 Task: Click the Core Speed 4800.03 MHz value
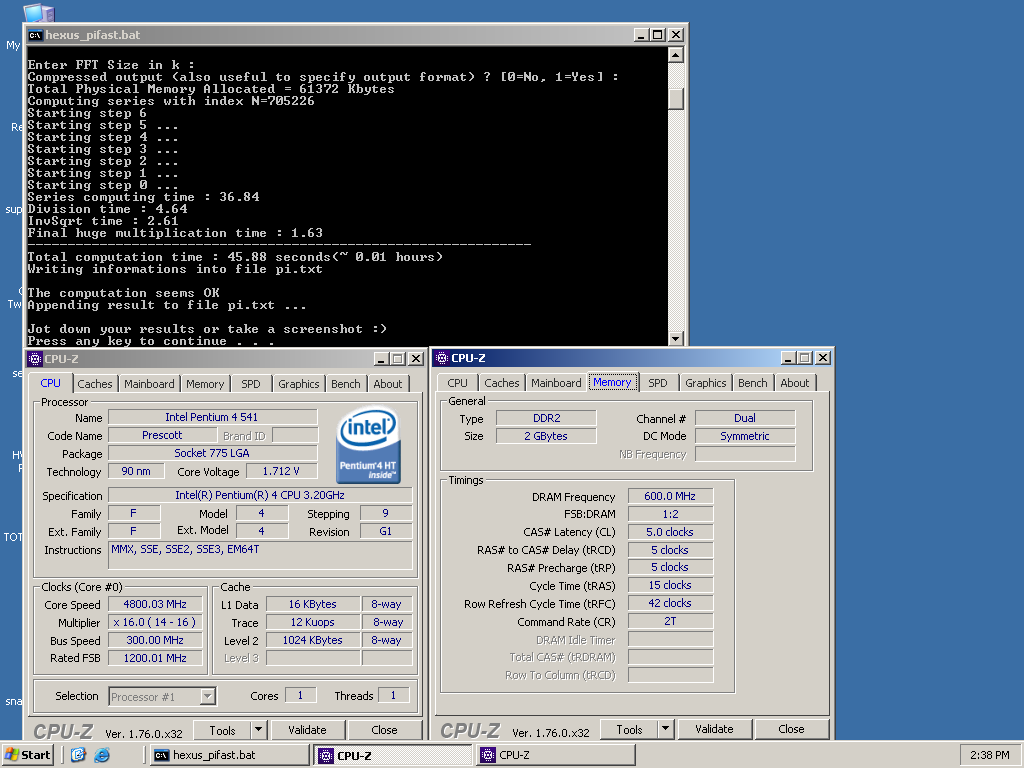pyautogui.click(x=155, y=605)
